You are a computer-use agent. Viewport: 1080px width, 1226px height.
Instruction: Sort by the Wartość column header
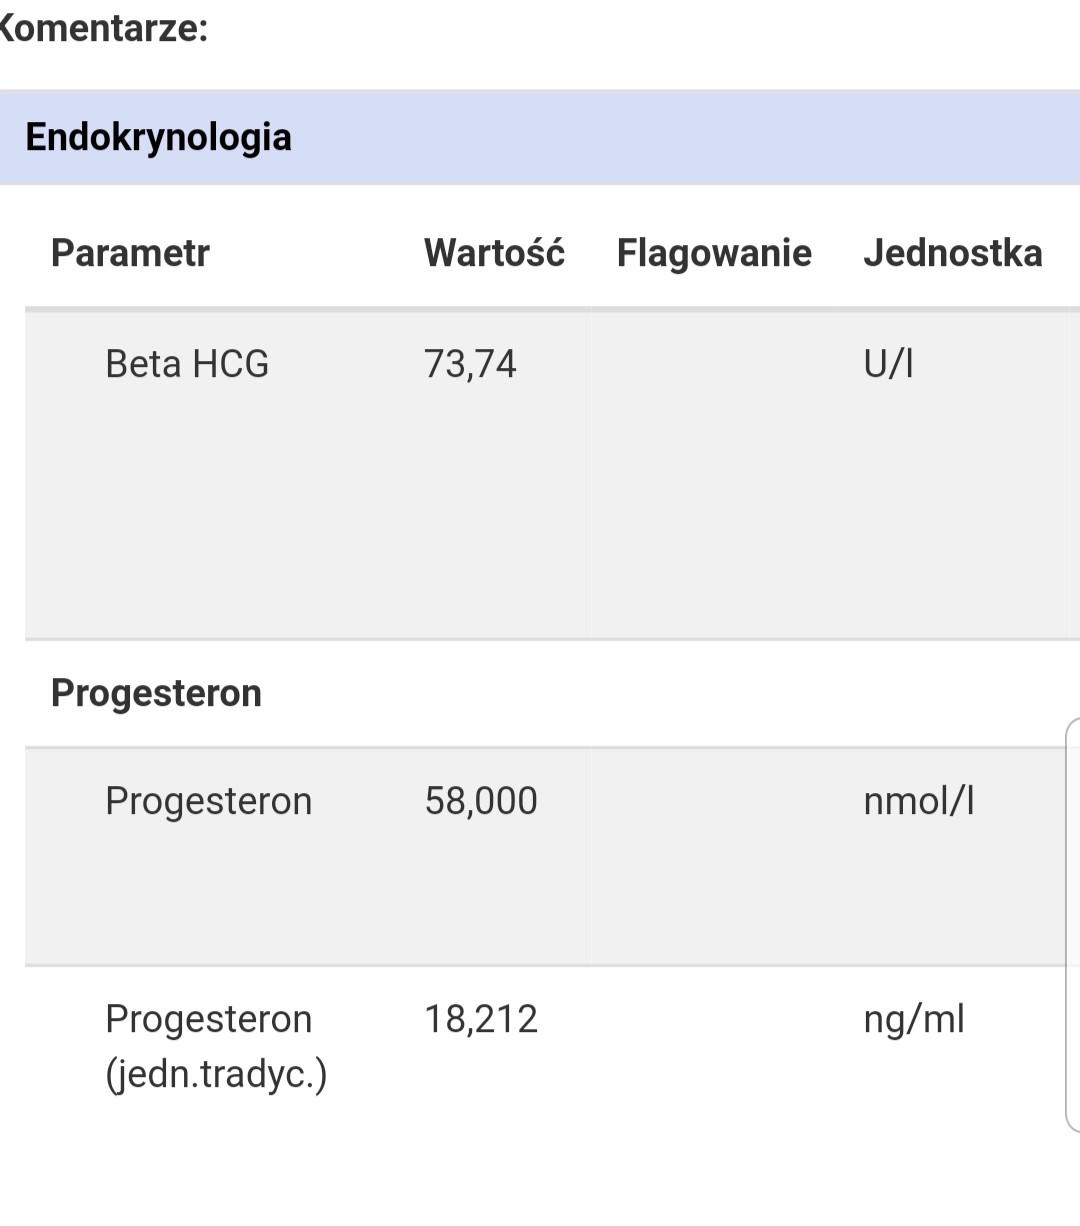494,253
